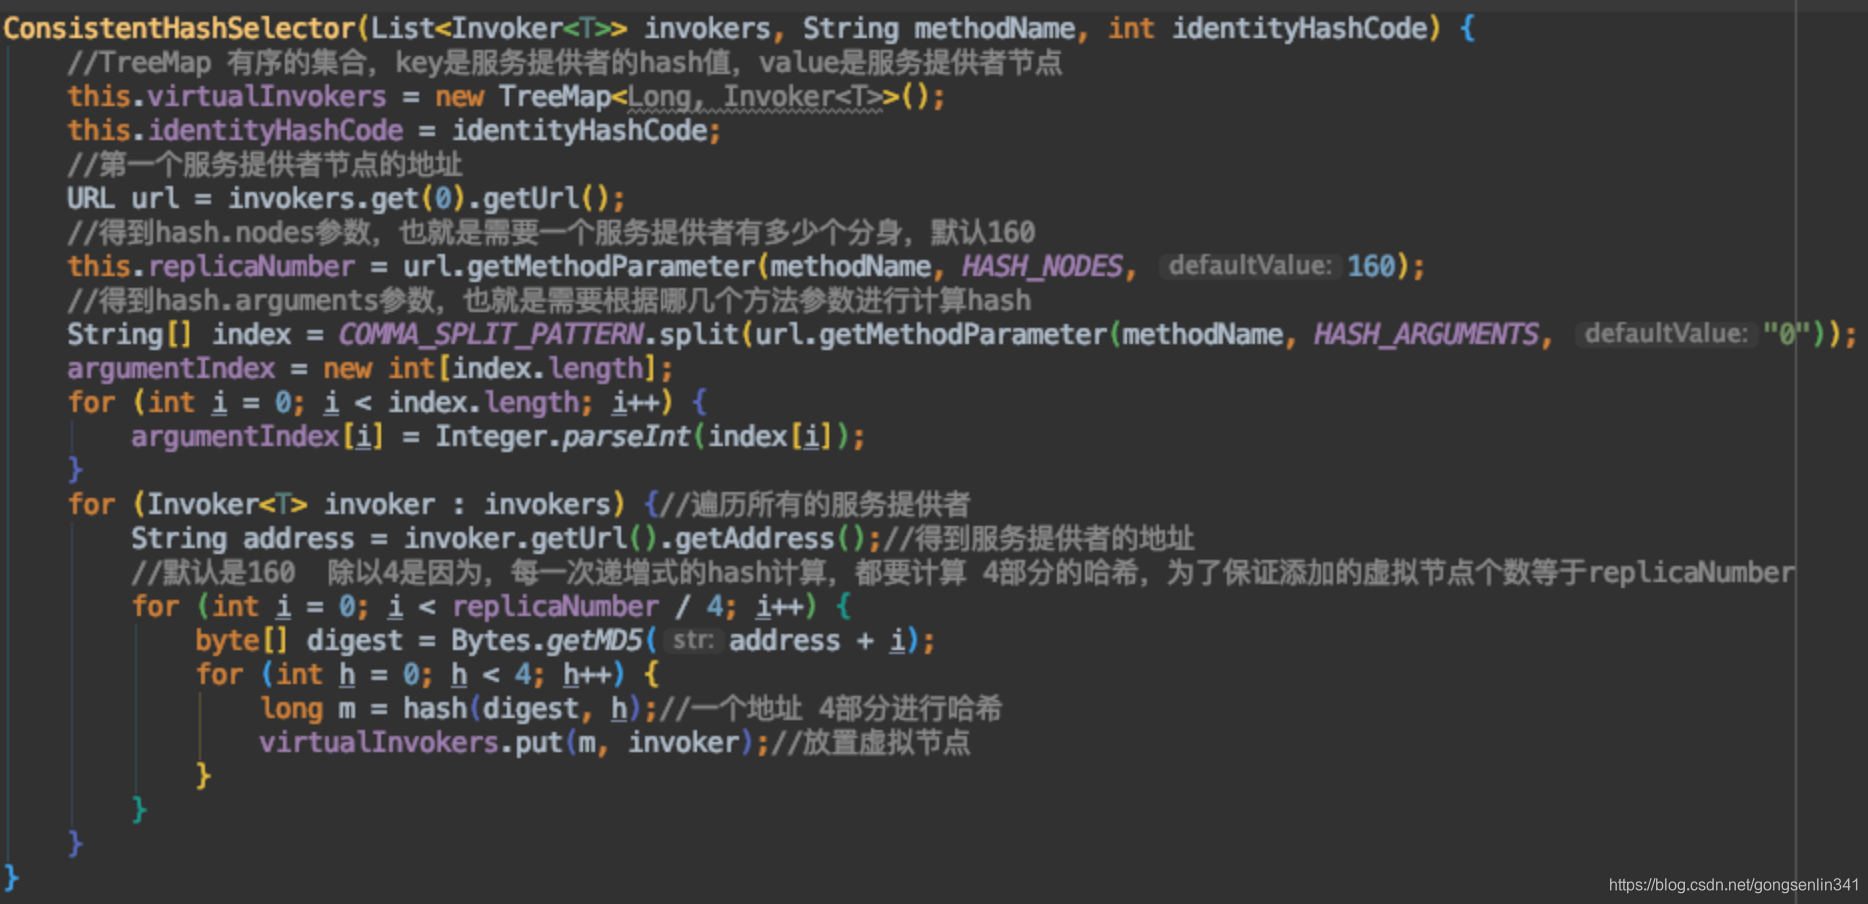Click the HASH_ARGUMENTS constant
Screen dimensions: 1868x904
(1427, 335)
